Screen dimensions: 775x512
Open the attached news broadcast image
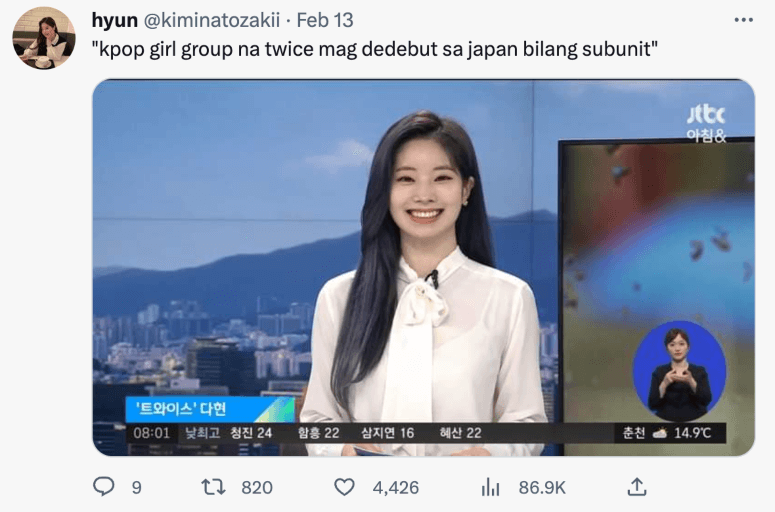pos(424,267)
